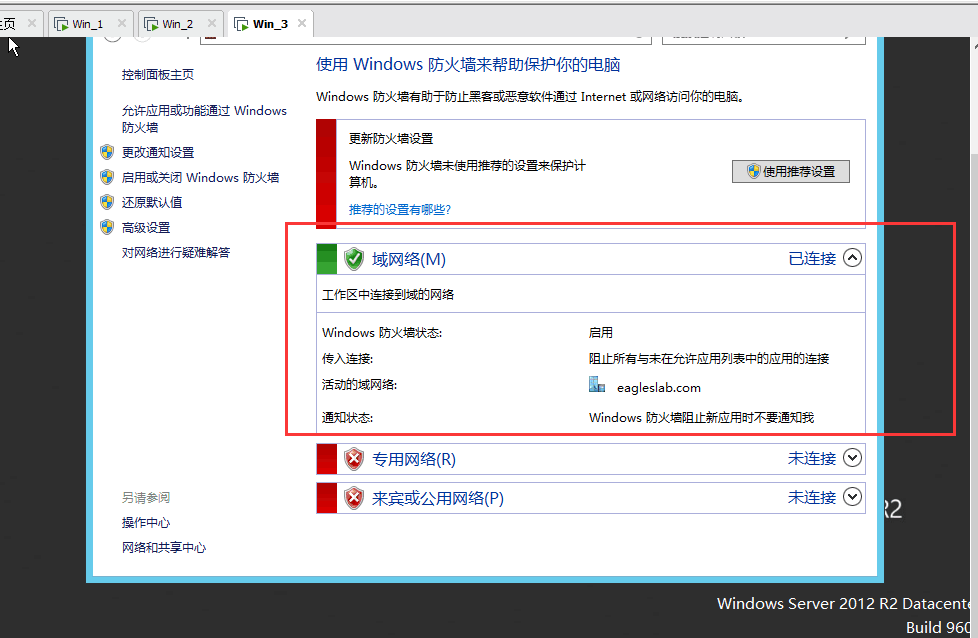
Task: Open 操作中心 link
Action: (146, 523)
